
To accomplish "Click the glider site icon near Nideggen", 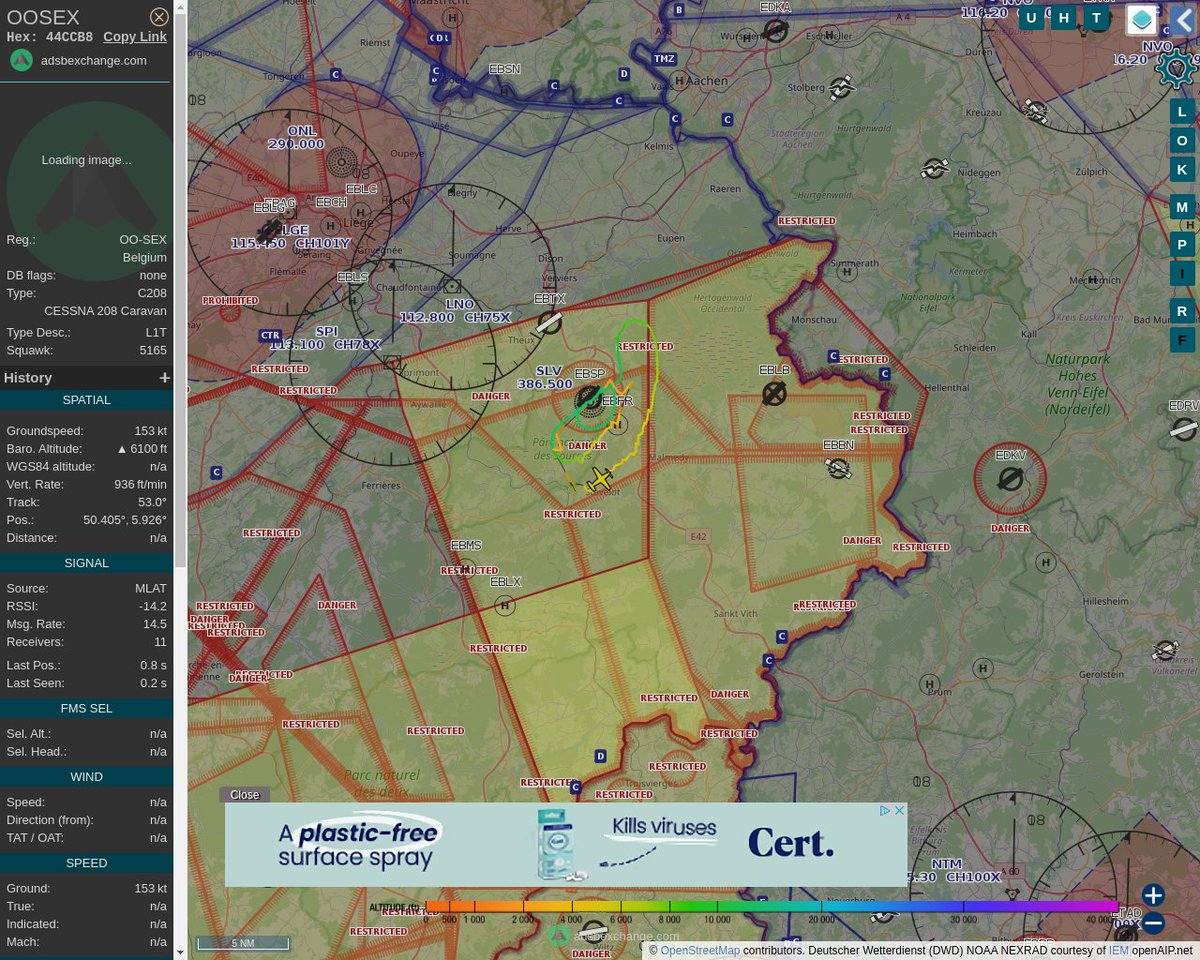I will click(935, 168).
